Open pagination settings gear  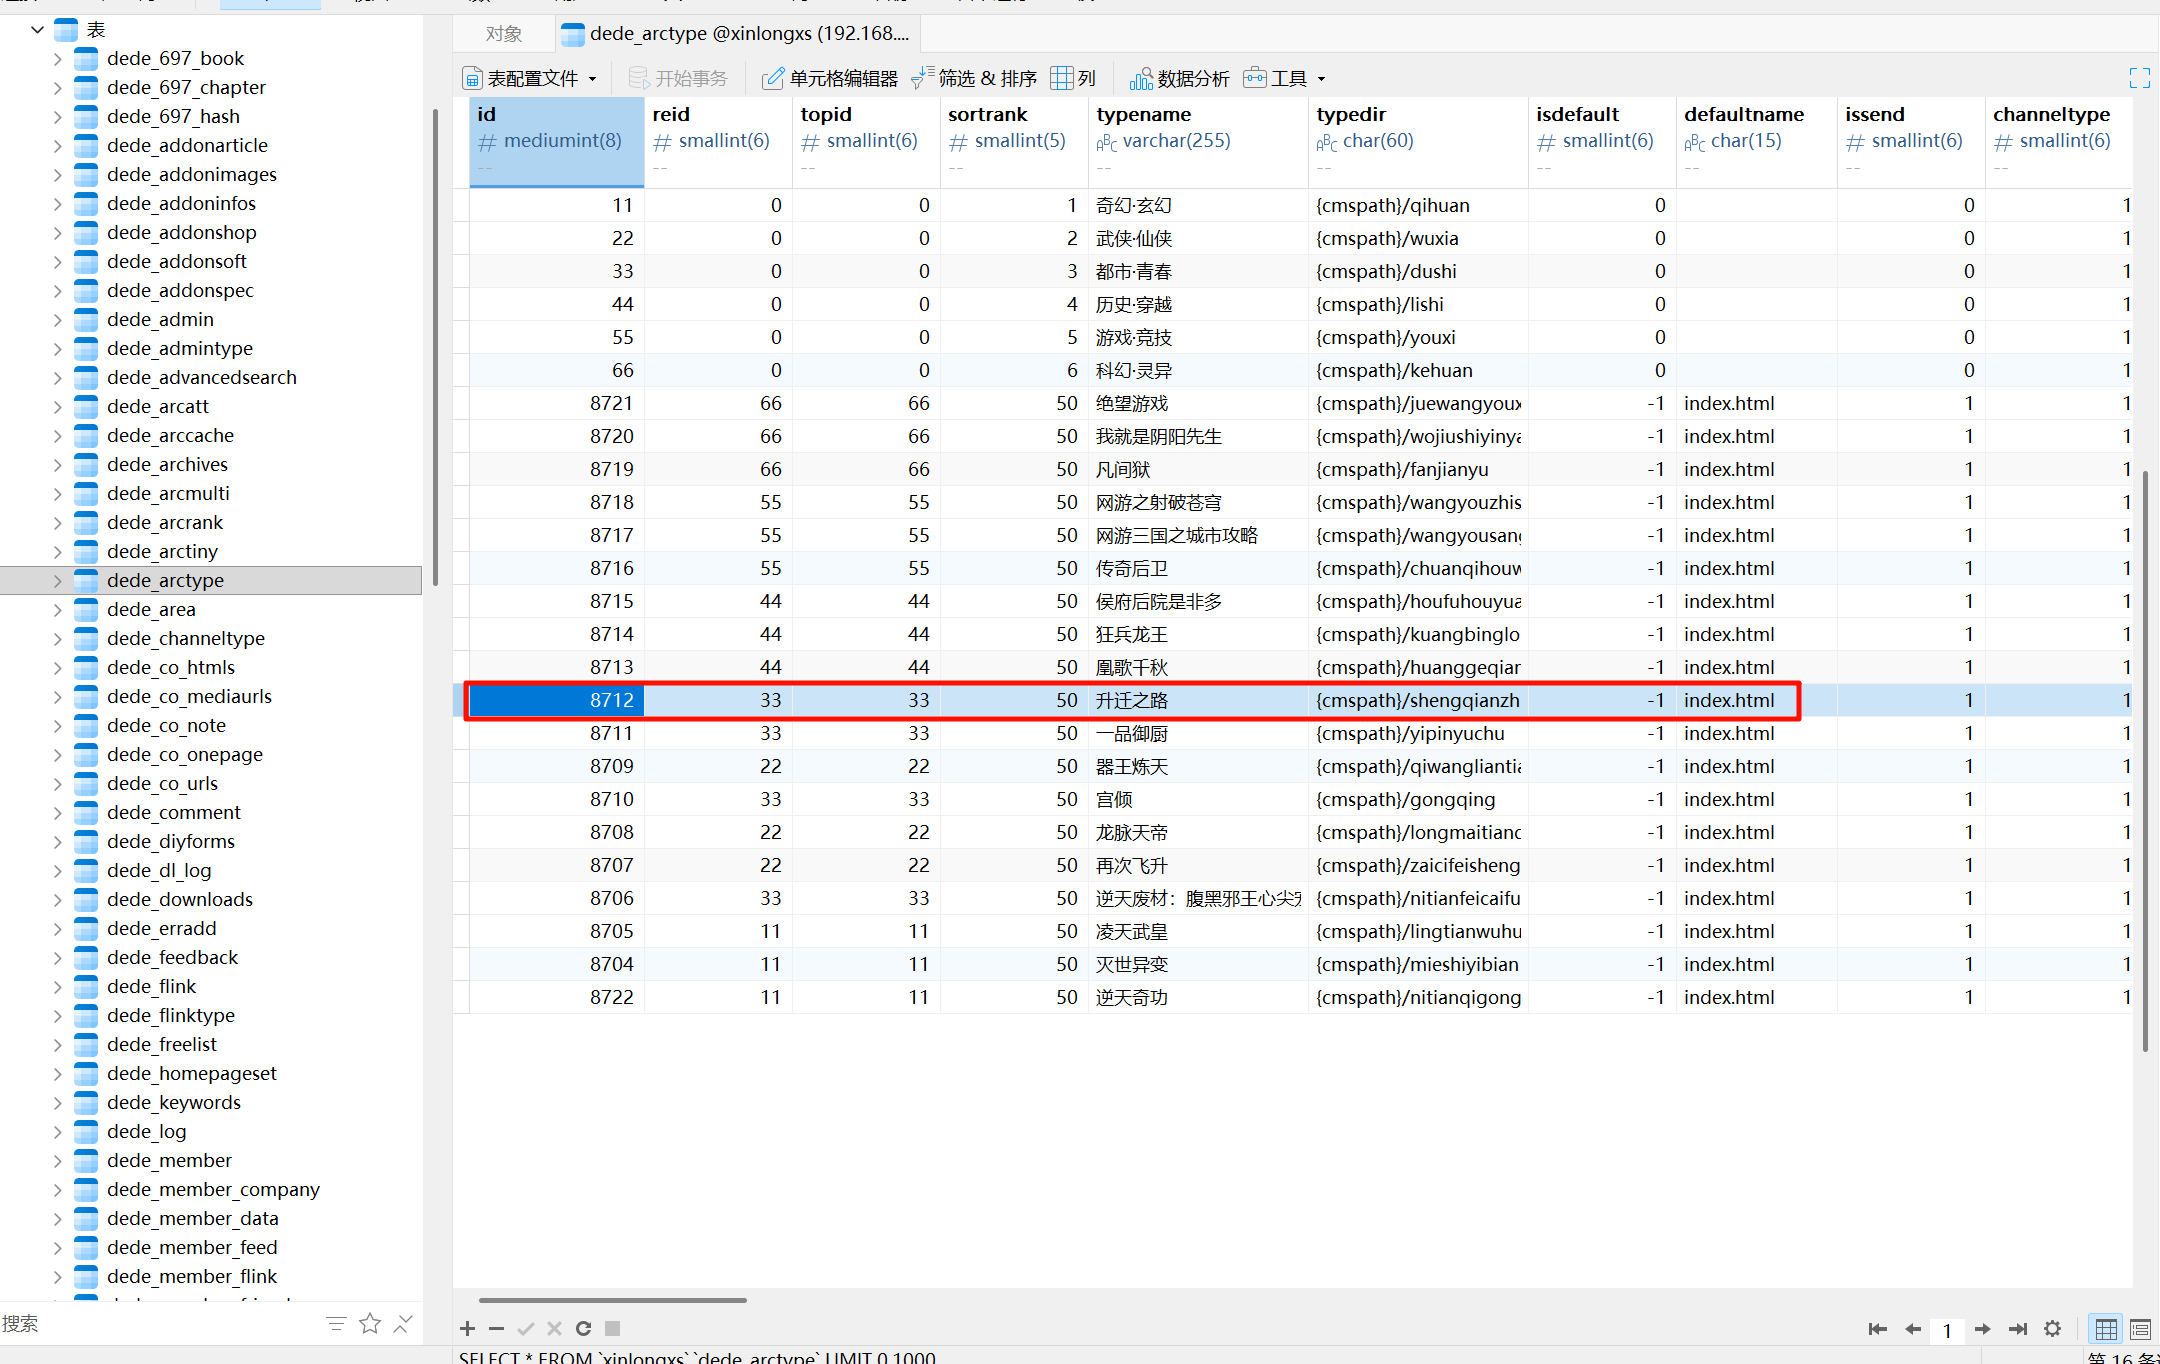click(x=2052, y=1329)
